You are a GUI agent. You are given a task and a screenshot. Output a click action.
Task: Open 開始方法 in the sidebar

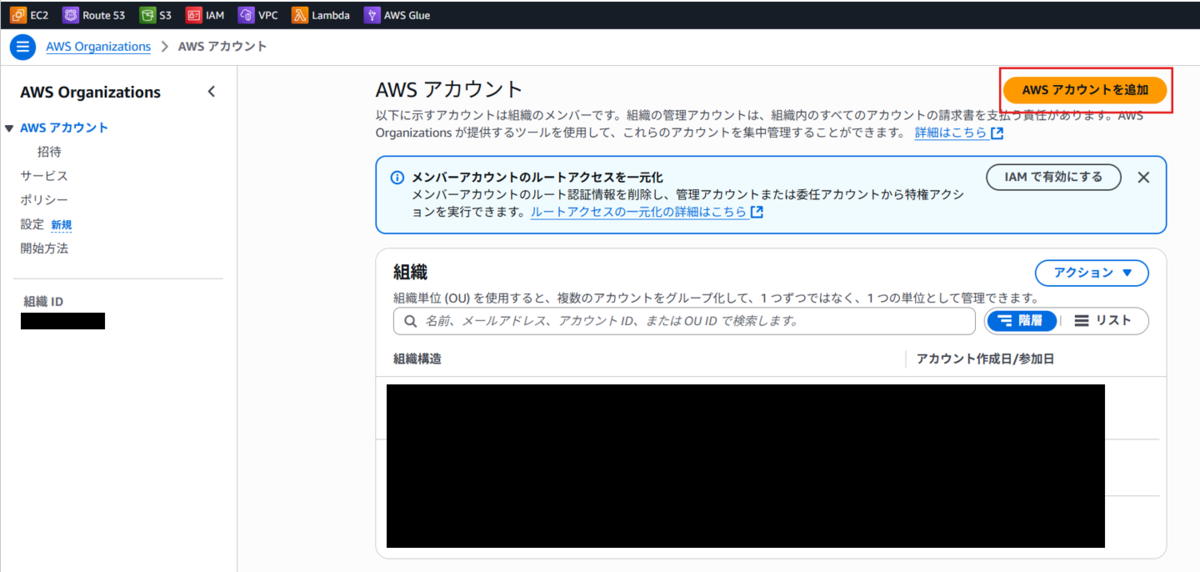(x=44, y=248)
